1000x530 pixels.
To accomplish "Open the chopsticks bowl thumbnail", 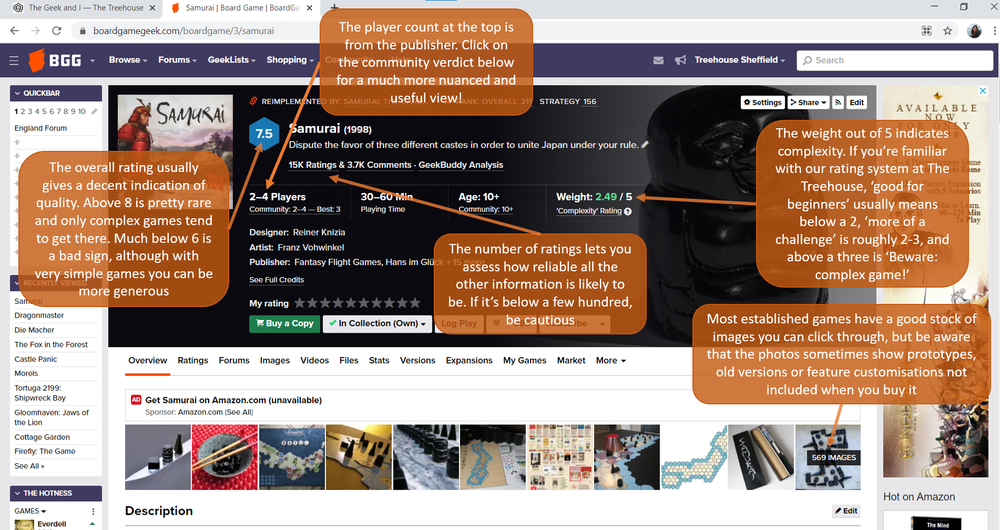I will pos(224,457).
